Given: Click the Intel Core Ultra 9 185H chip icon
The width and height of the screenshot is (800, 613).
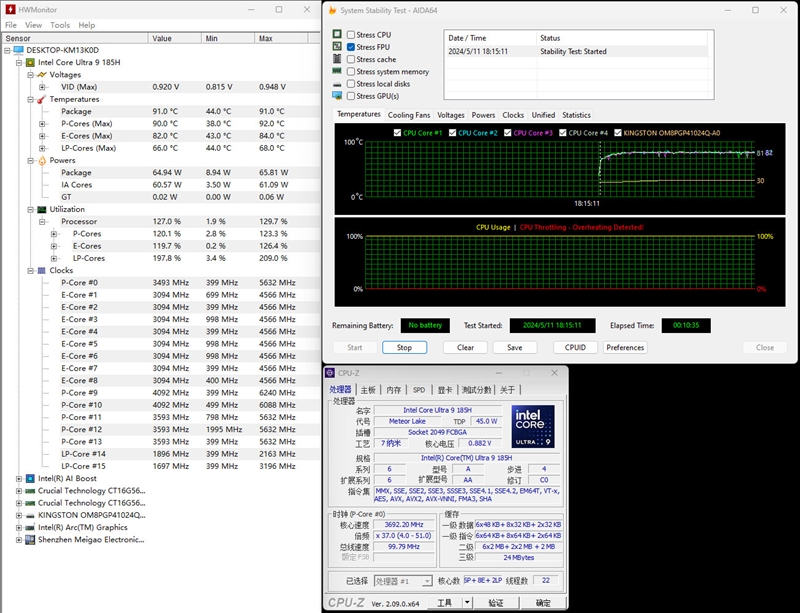Looking at the screenshot, I should coord(30,62).
